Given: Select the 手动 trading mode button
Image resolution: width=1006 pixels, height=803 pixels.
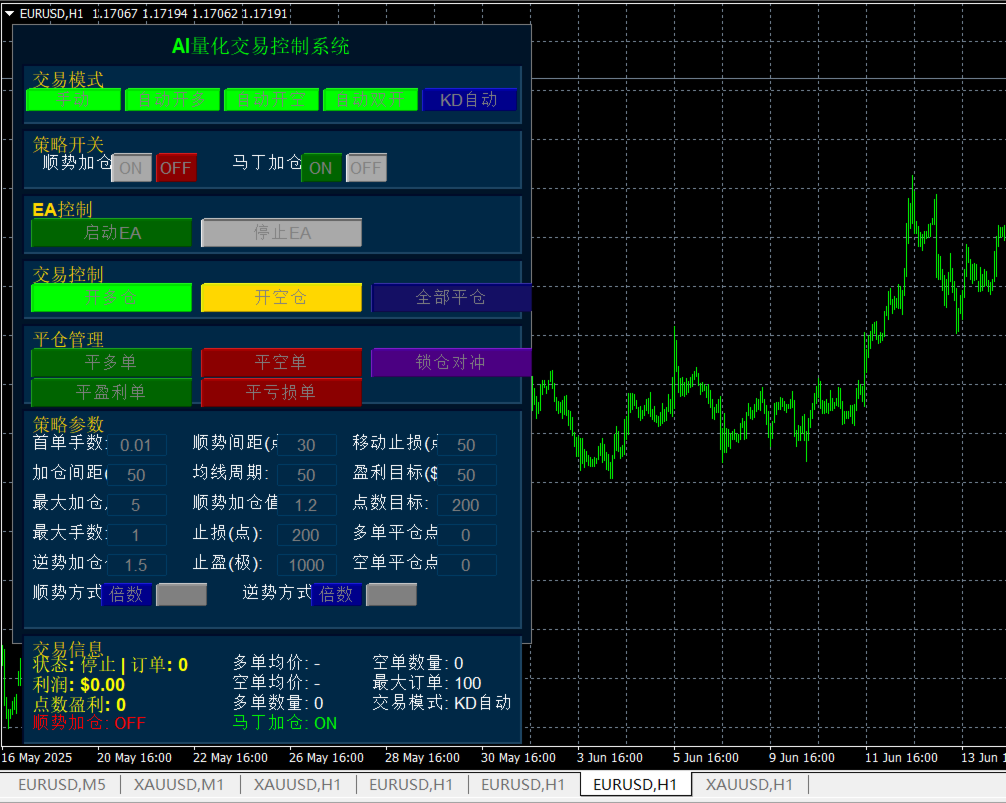Looking at the screenshot, I should (x=73, y=99).
